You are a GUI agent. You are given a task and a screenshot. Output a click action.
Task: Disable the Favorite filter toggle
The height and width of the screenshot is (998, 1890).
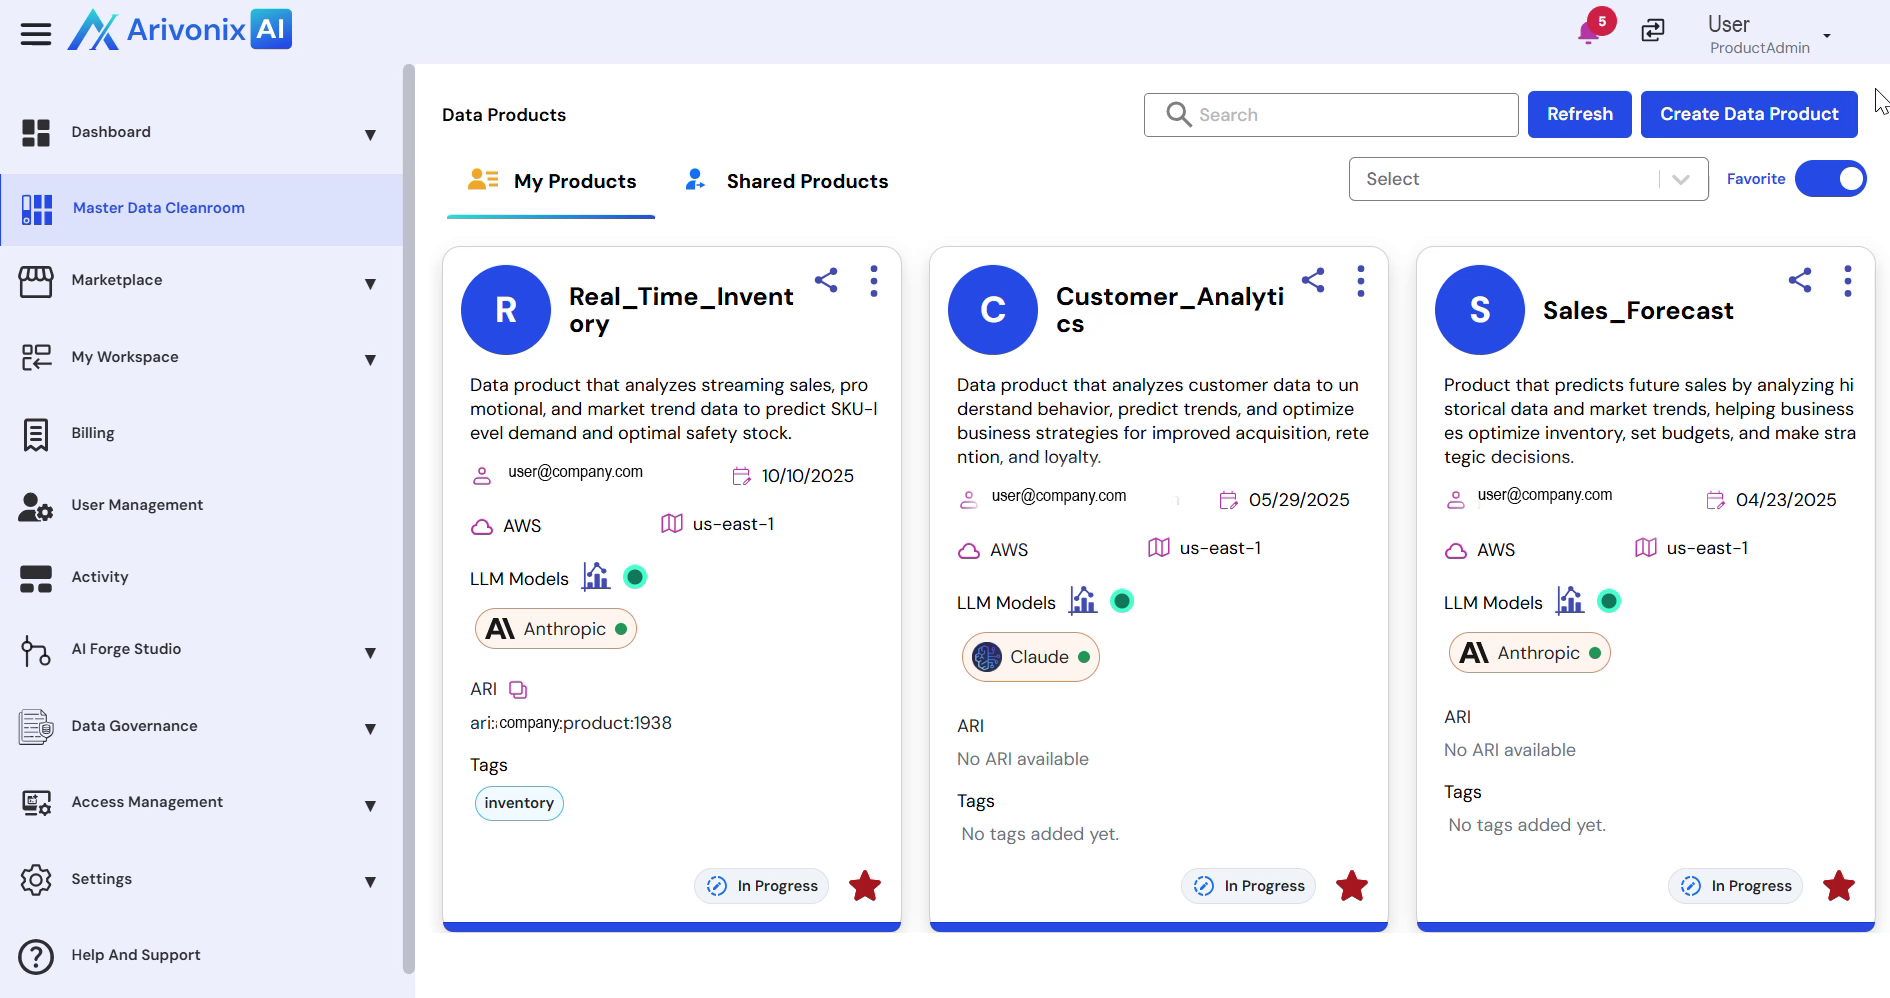click(1831, 178)
